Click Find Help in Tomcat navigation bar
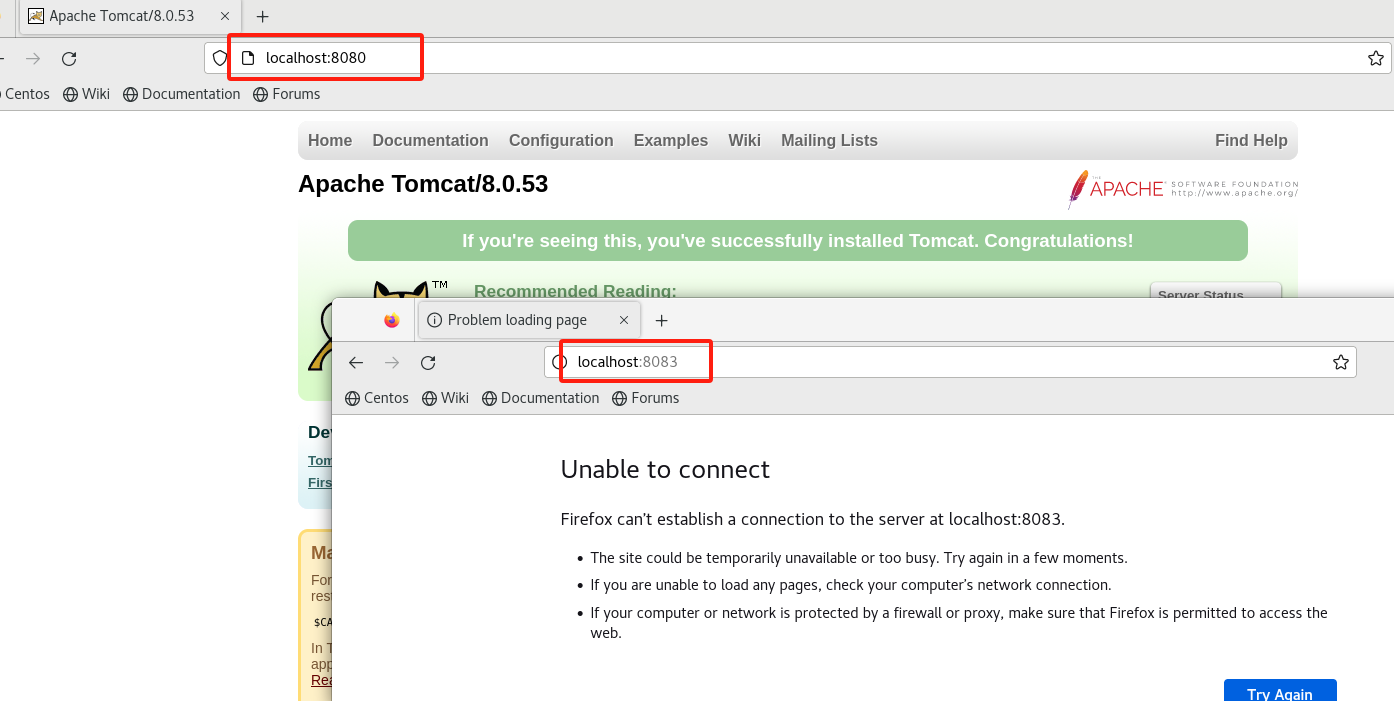Image resolution: width=1394 pixels, height=701 pixels. pyautogui.click(x=1251, y=141)
